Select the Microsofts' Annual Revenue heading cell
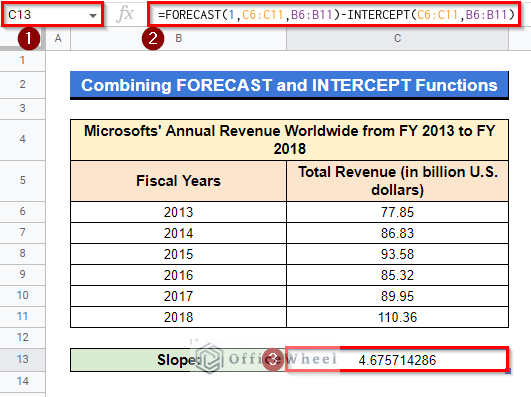531x397 pixels. [x=289, y=140]
